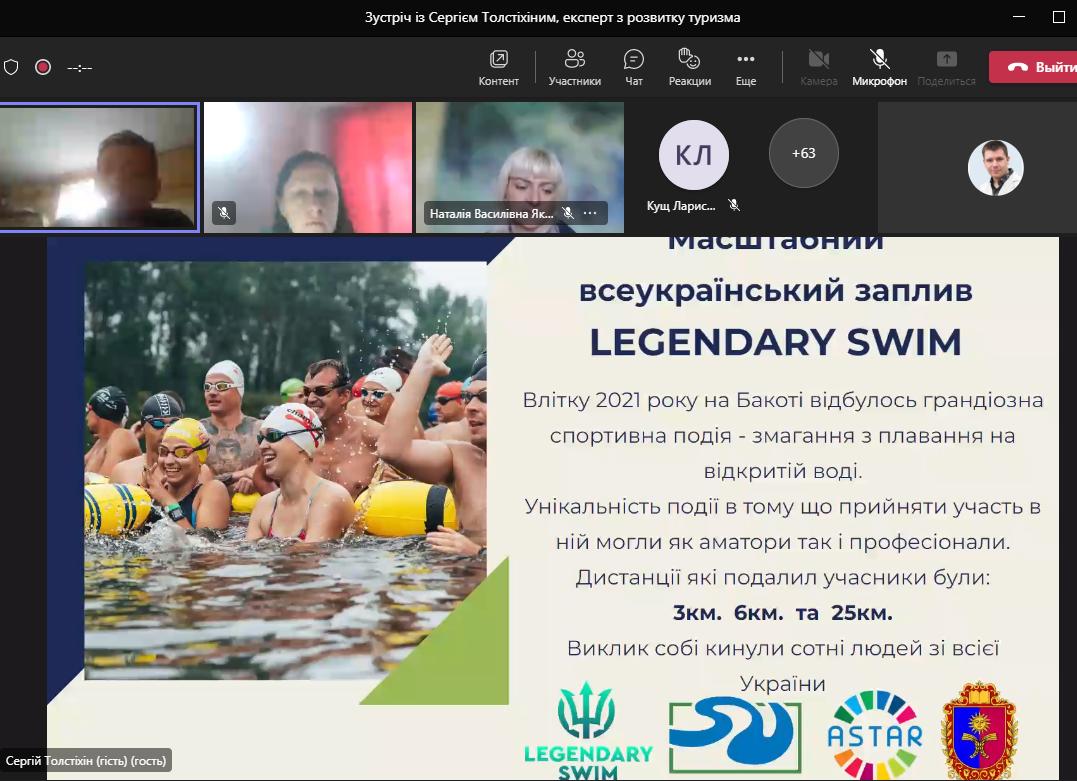This screenshot has width=1077, height=781.
Task: Open the meeting Чат panel
Action: (634, 67)
